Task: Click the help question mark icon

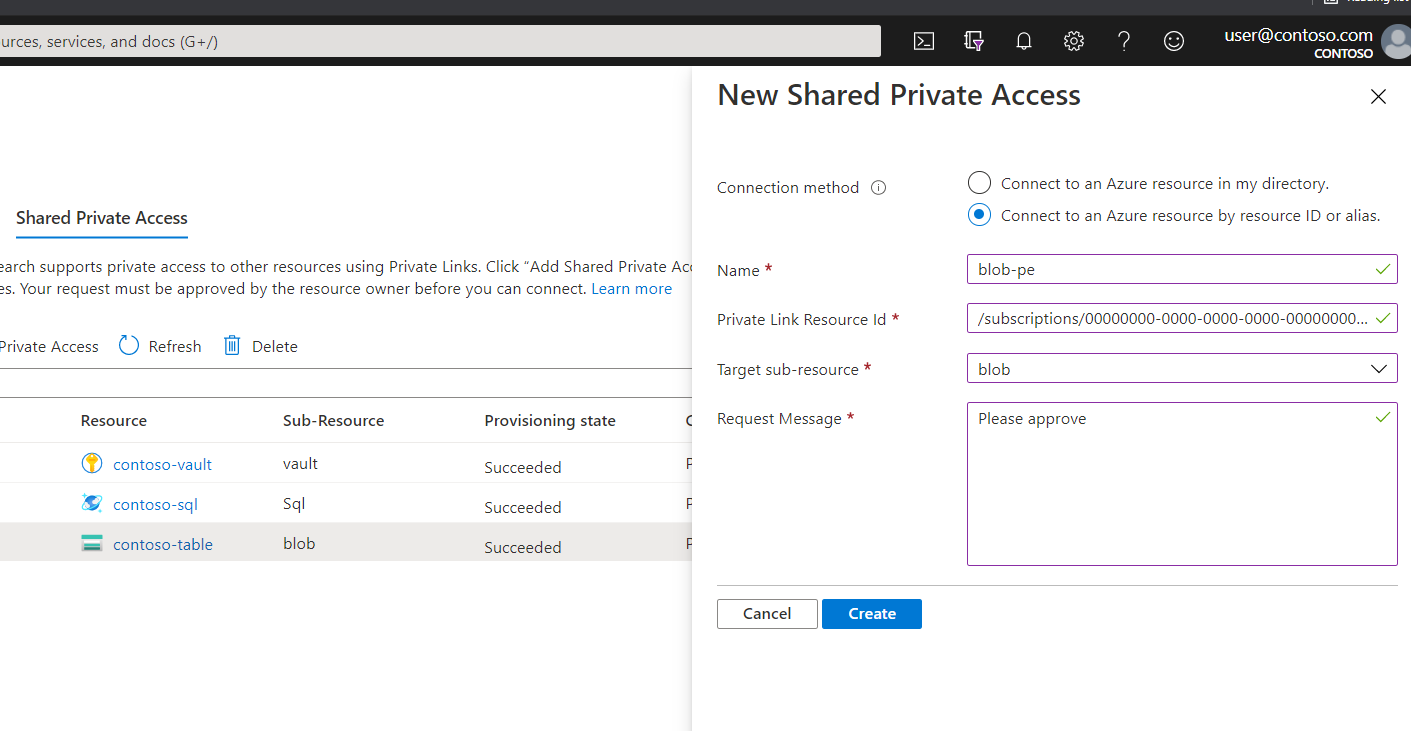Action: [1124, 41]
